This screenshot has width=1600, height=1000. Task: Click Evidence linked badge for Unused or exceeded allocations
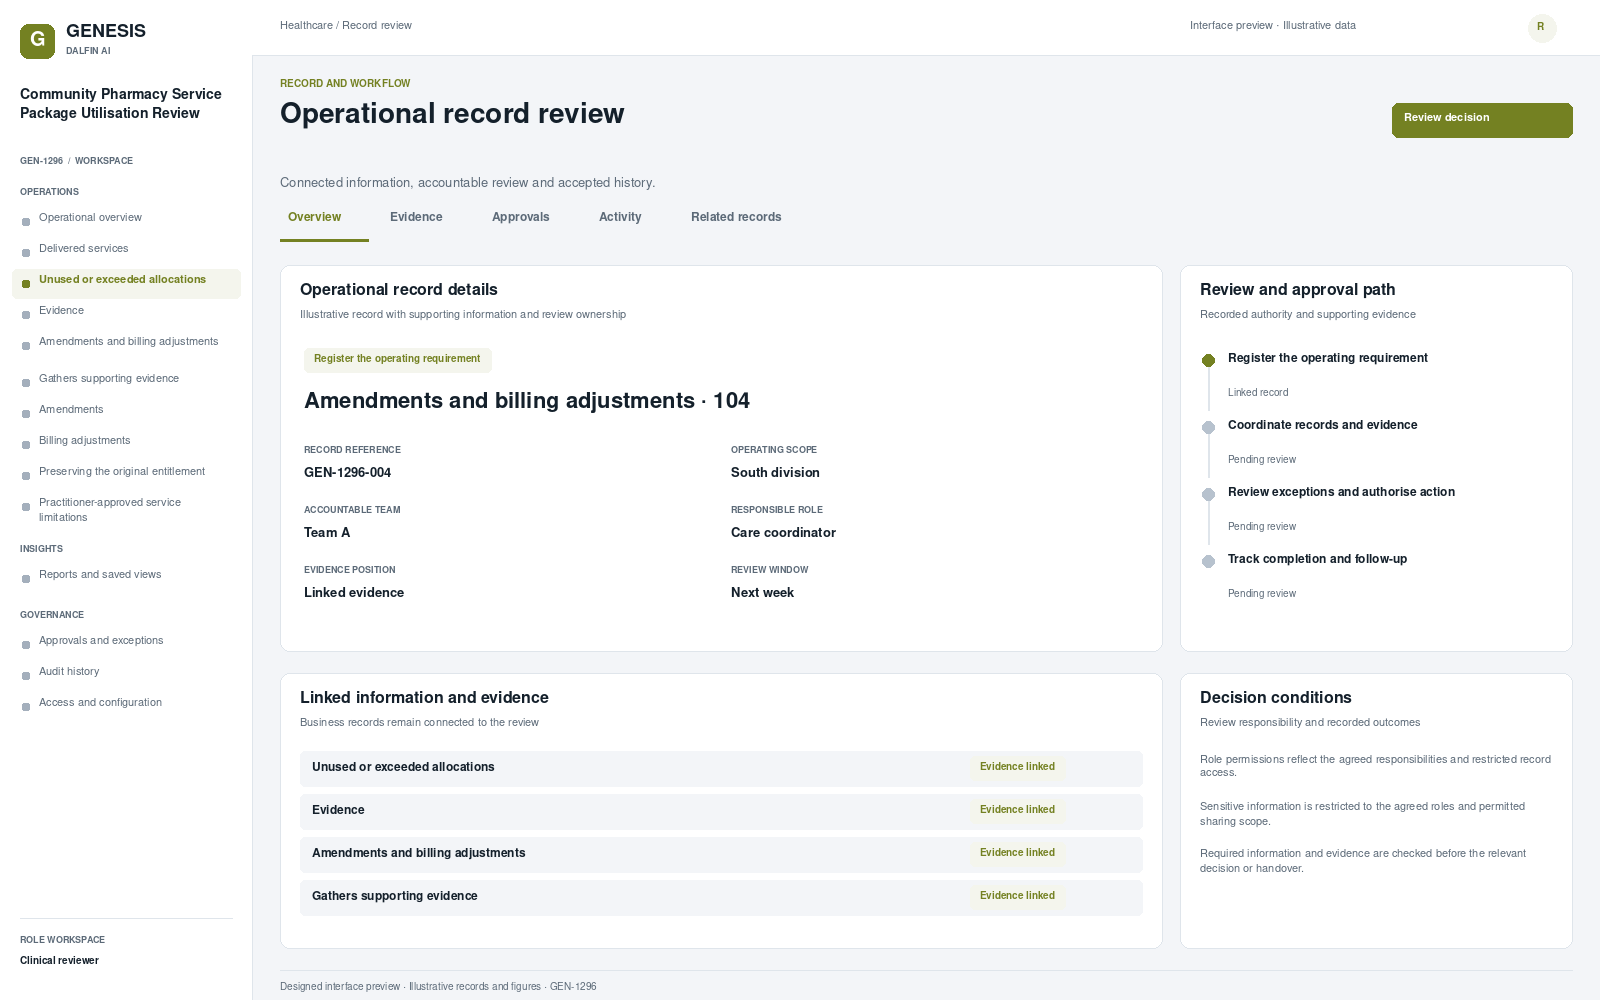[1017, 767]
